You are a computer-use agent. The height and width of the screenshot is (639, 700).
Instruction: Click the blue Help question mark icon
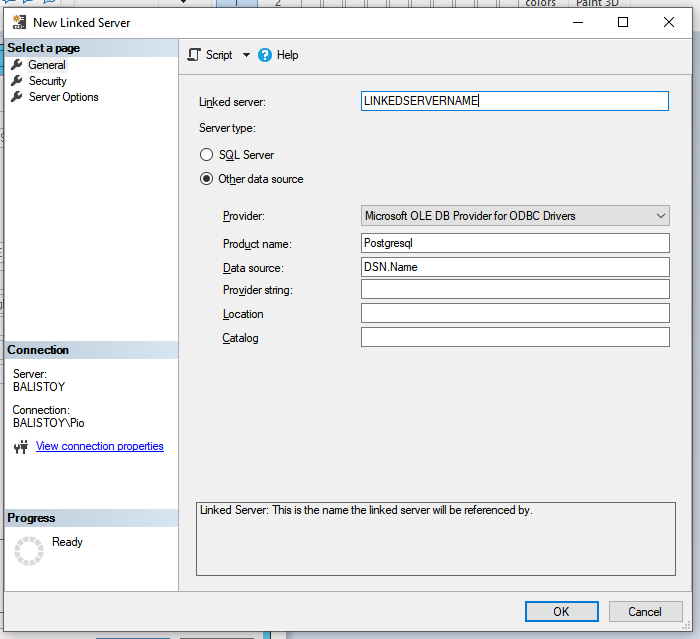pyautogui.click(x=265, y=55)
